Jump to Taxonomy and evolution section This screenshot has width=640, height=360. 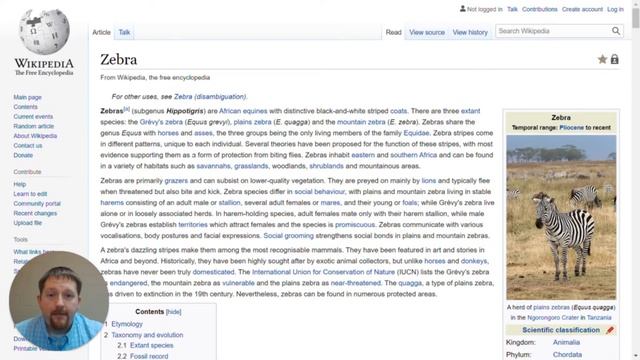point(147,335)
